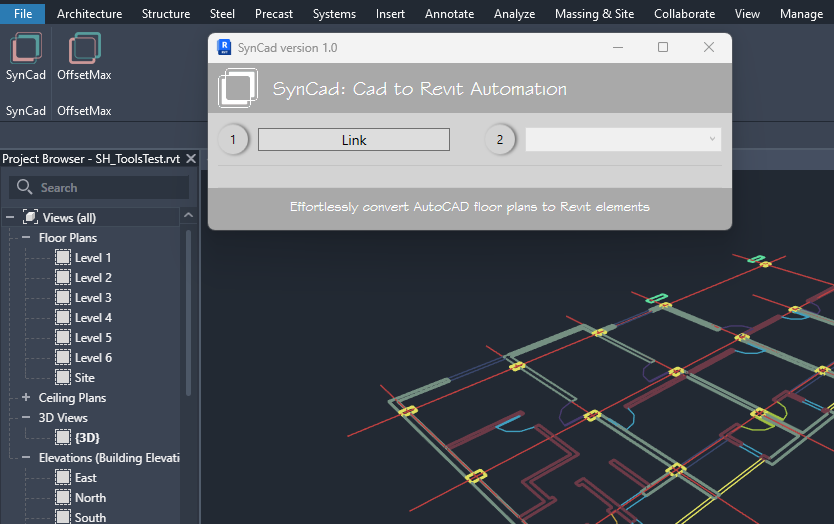
Task: Switch to the View ribbon tab
Action: pos(747,14)
